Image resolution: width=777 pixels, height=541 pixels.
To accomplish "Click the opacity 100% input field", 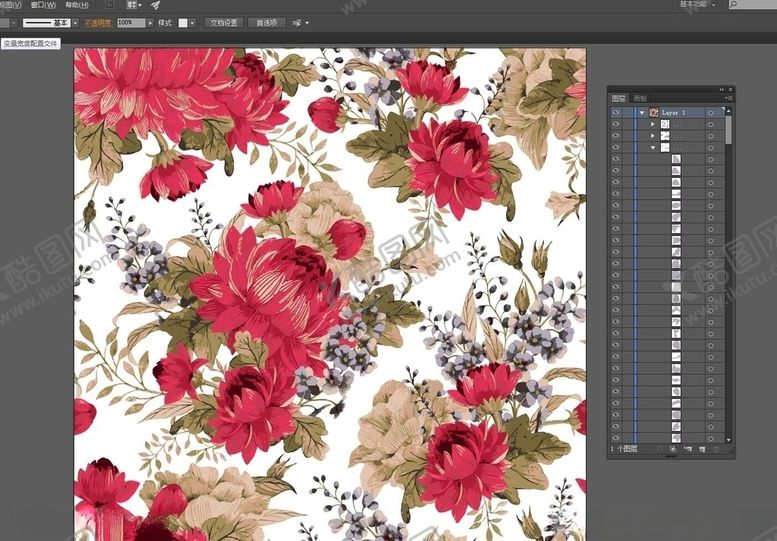I will pos(130,22).
